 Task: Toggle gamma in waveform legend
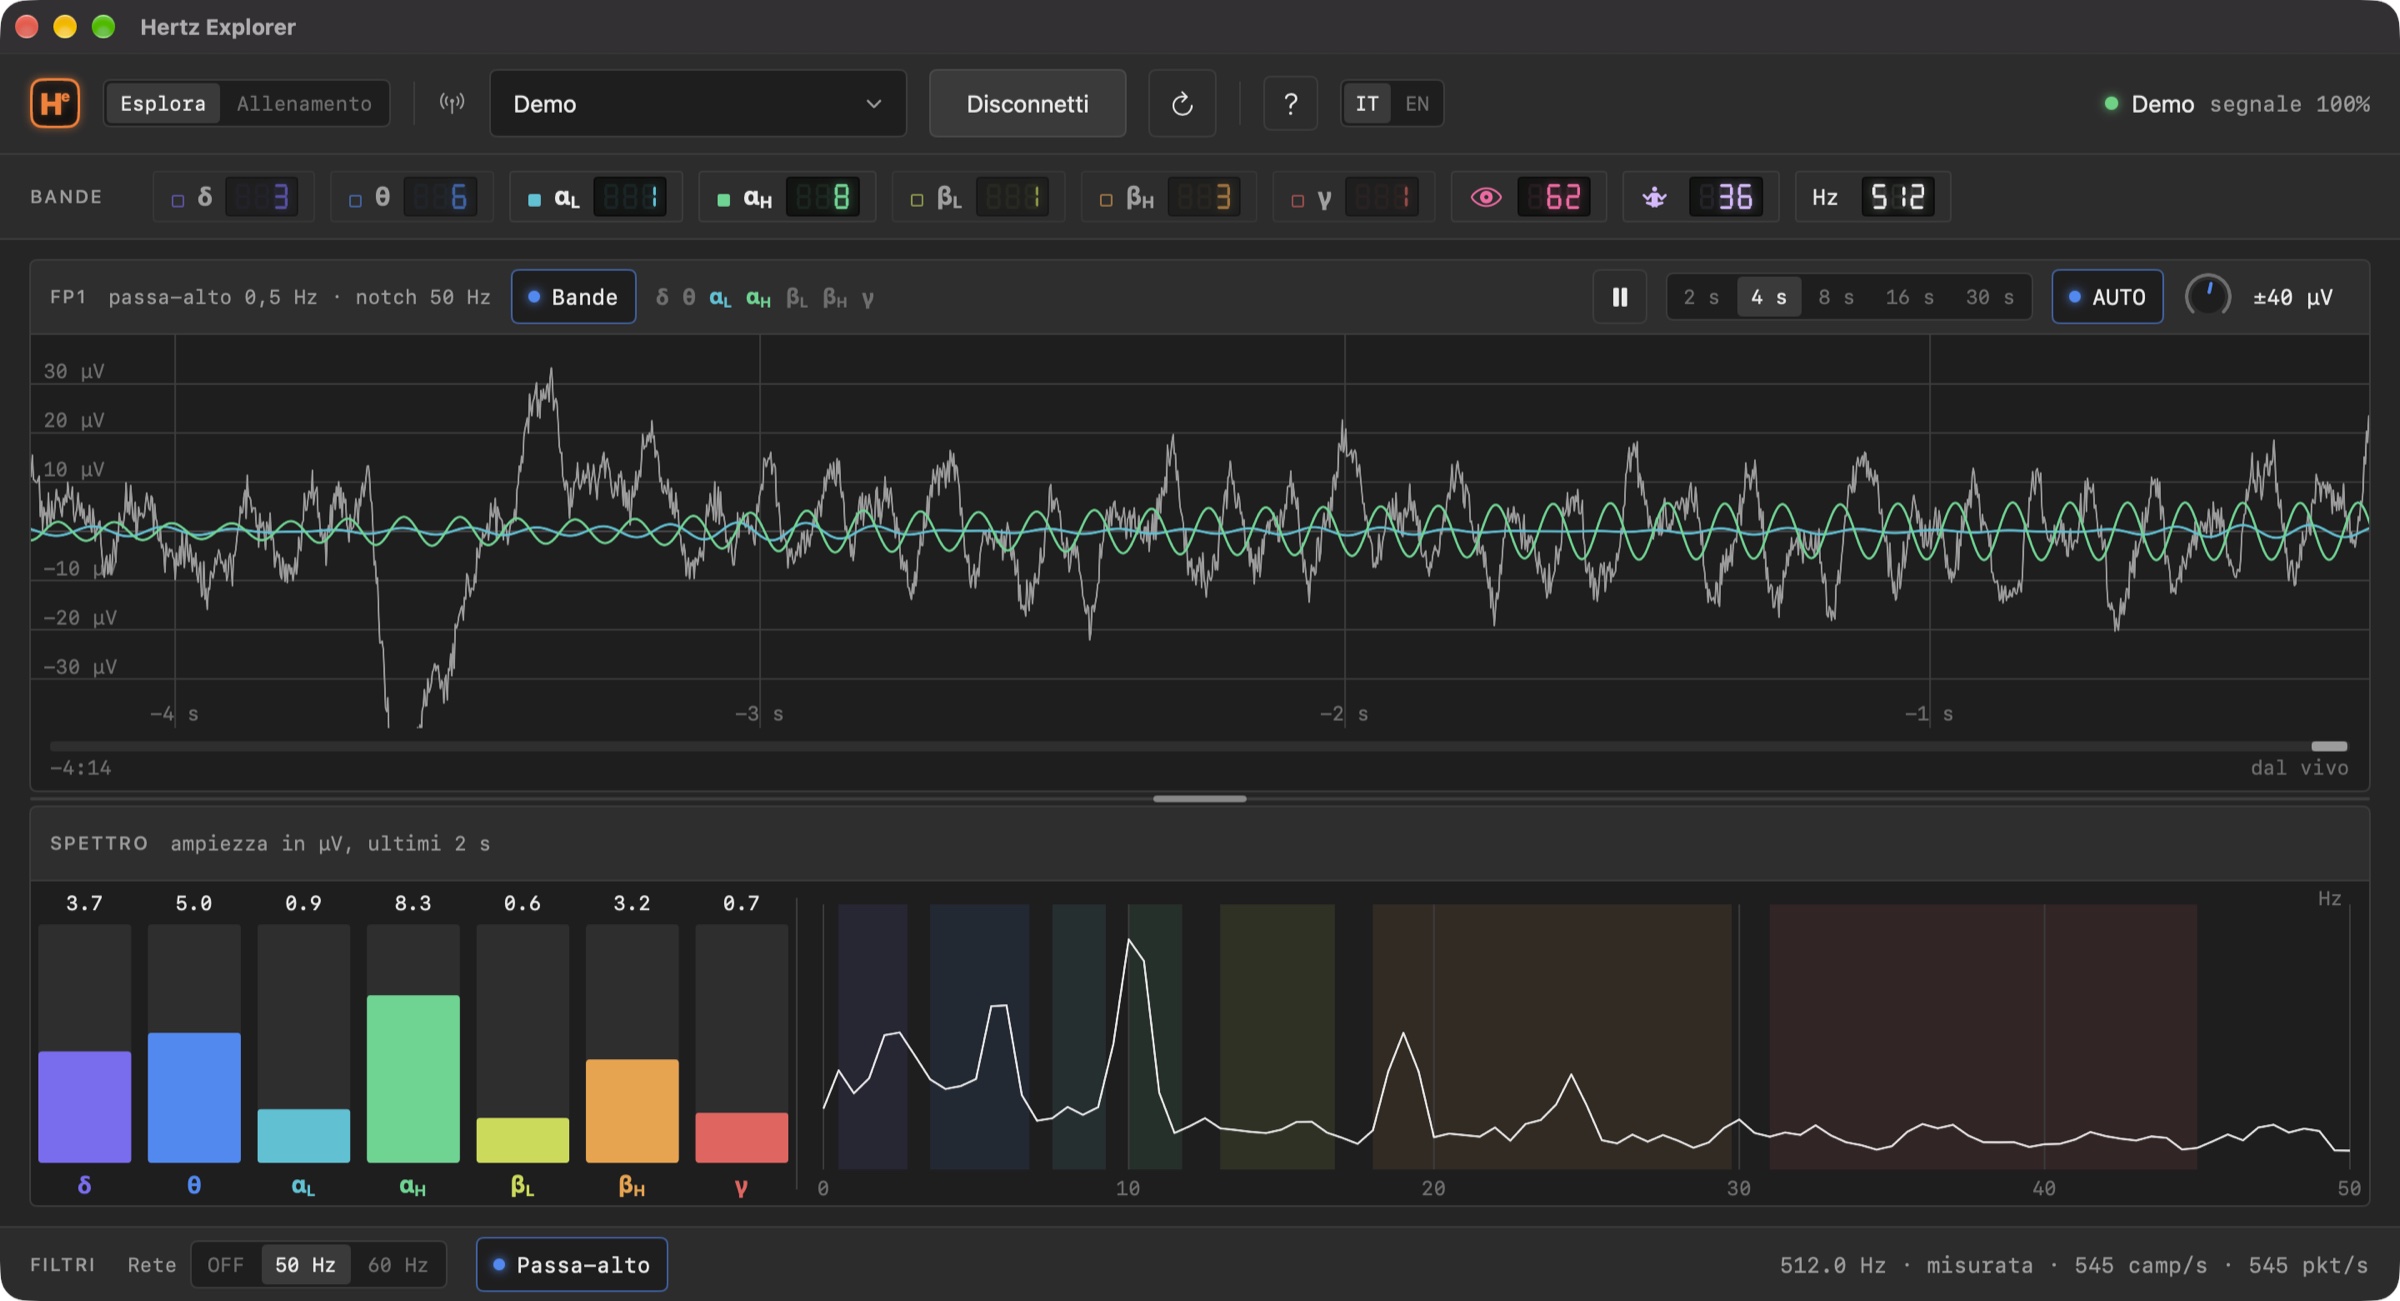pyautogui.click(x=868, y=298)
